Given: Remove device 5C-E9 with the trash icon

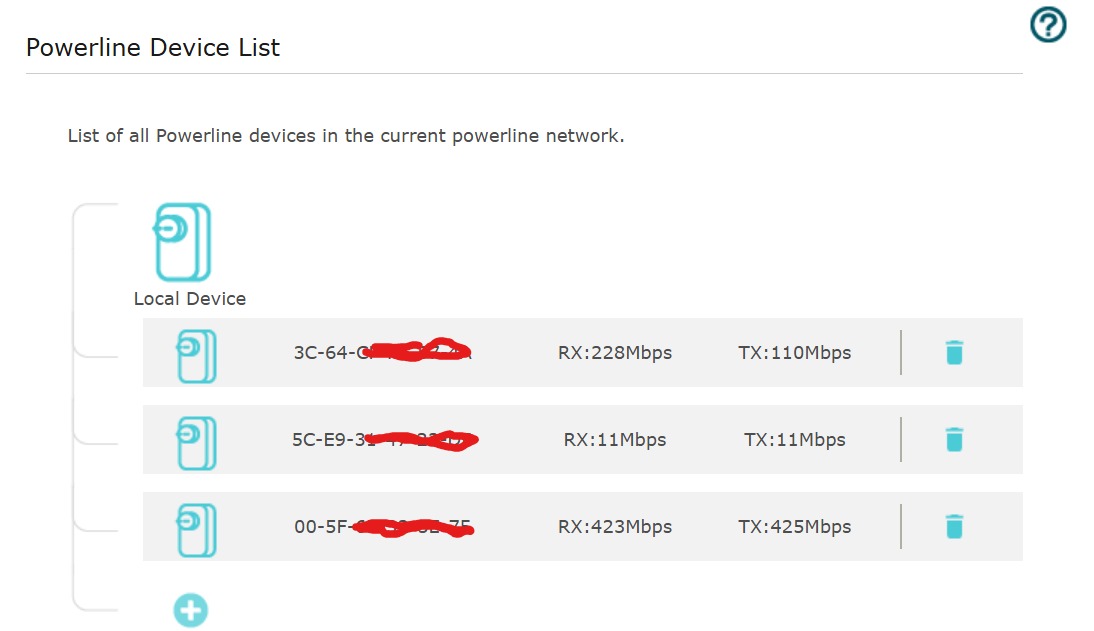Looking at the screenshot, I should [x=954, y=438].
